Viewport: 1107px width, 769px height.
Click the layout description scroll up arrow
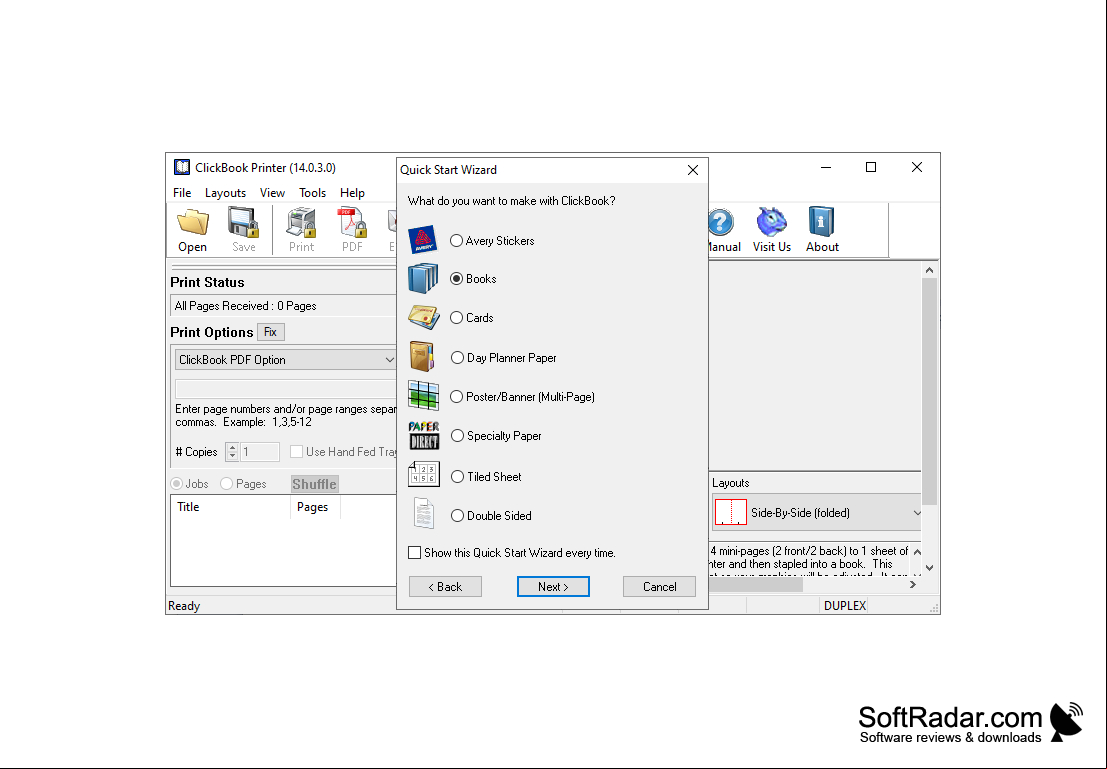[917, 552]
